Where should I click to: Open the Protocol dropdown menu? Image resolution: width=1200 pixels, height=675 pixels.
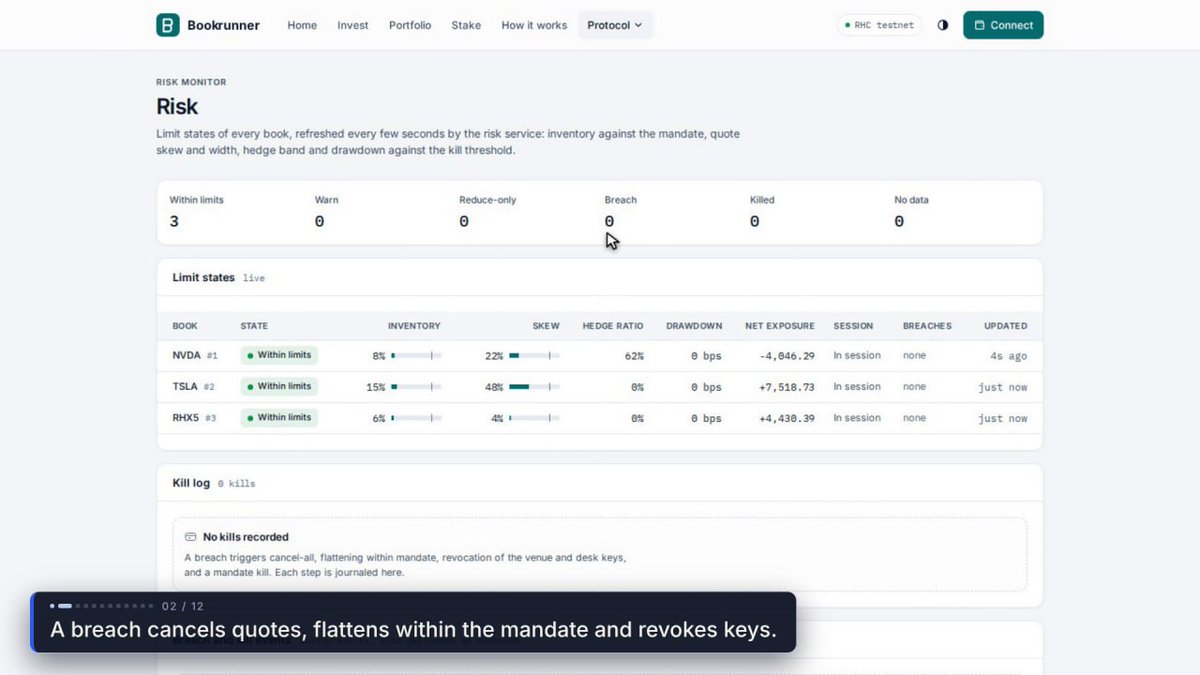coord(615,25)
